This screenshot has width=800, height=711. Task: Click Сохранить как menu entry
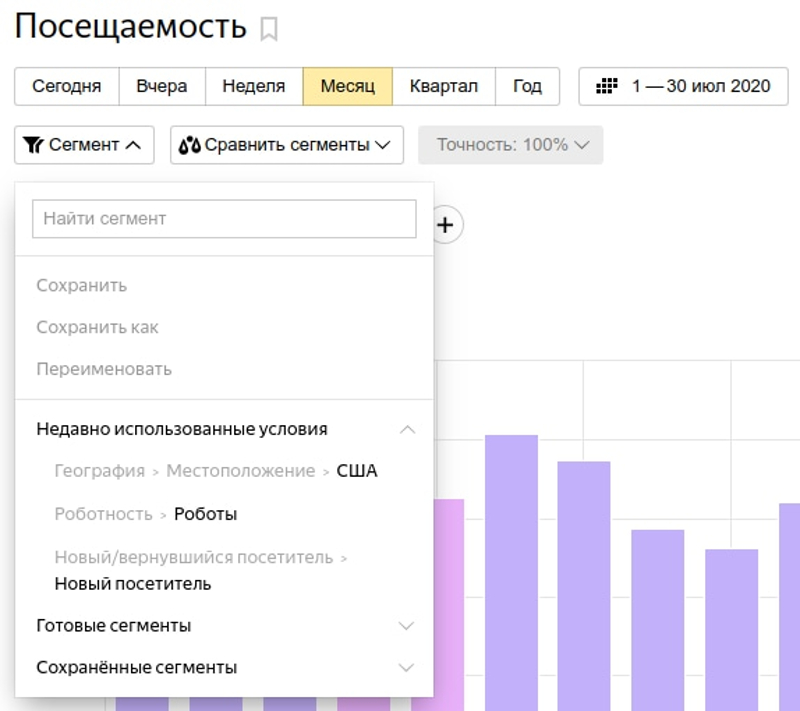[x=97, y=327]
